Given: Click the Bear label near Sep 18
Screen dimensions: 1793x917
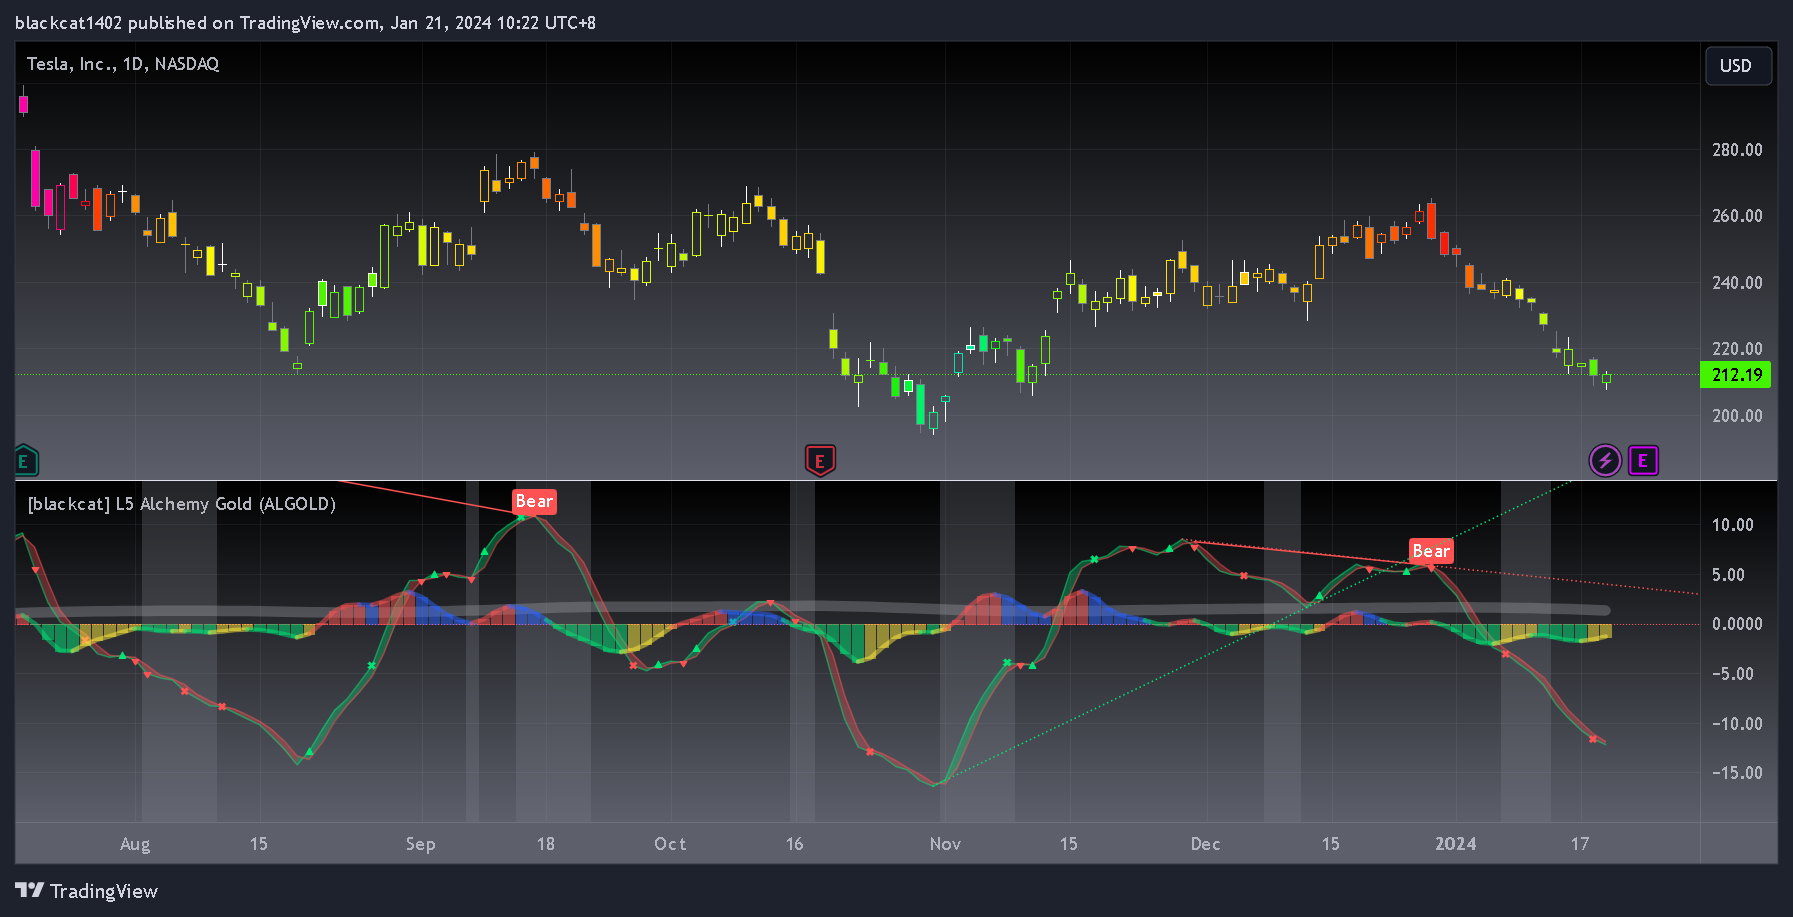Looking at the screenshot, I should click(x=534, y=502).
